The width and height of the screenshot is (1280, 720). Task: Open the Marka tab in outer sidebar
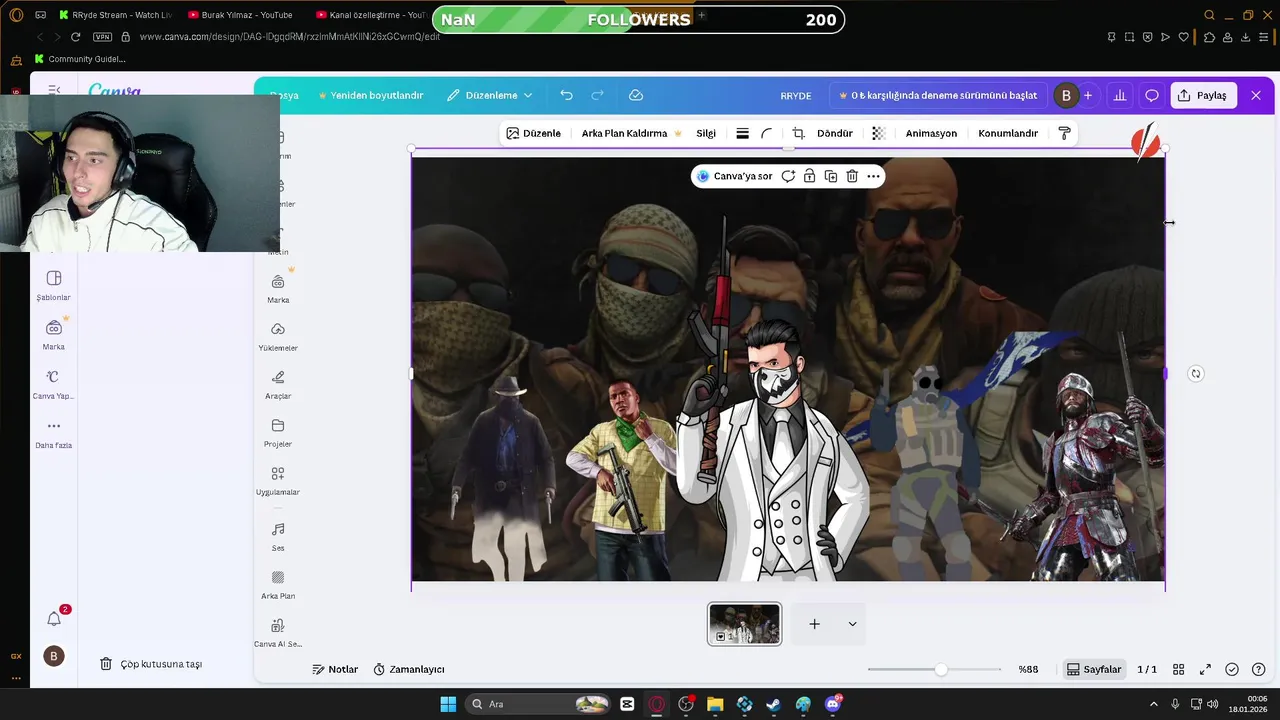(x=54, y=334)
